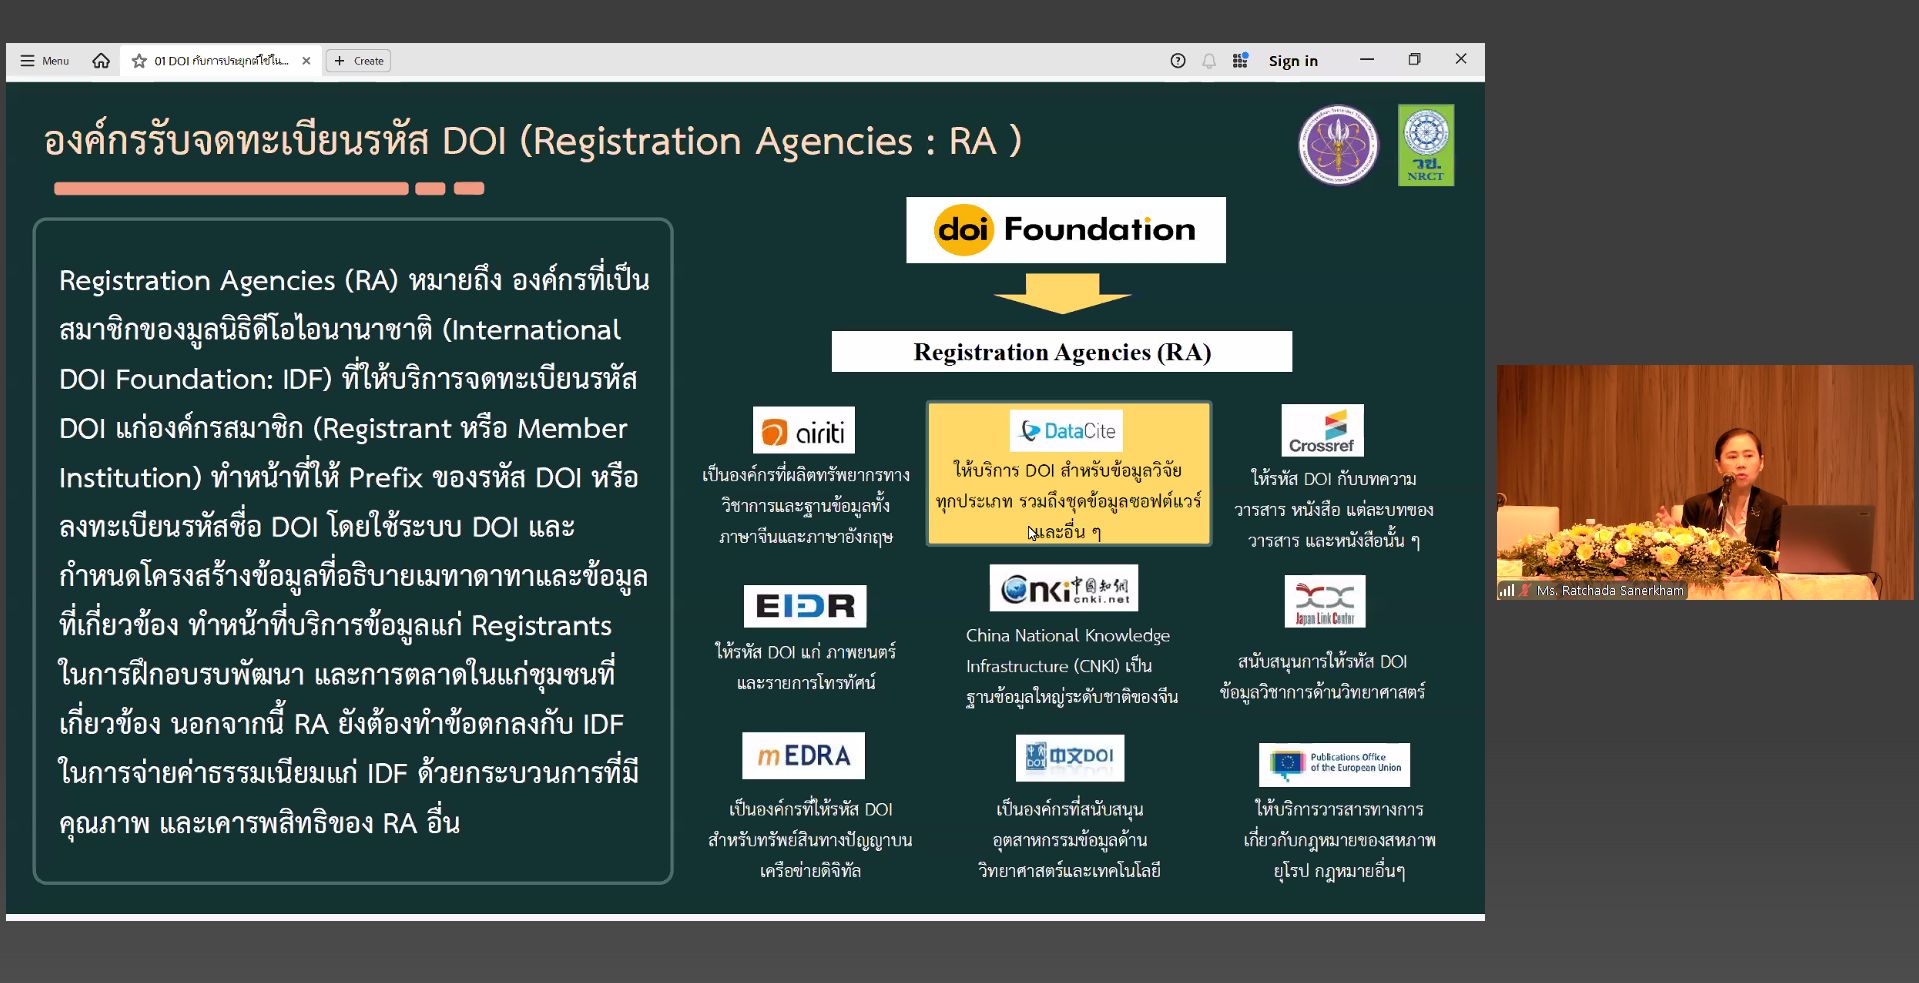Select the 01 DOI document tab
The height and width of the screenshot is (983, 1919).
pos(222,61)
